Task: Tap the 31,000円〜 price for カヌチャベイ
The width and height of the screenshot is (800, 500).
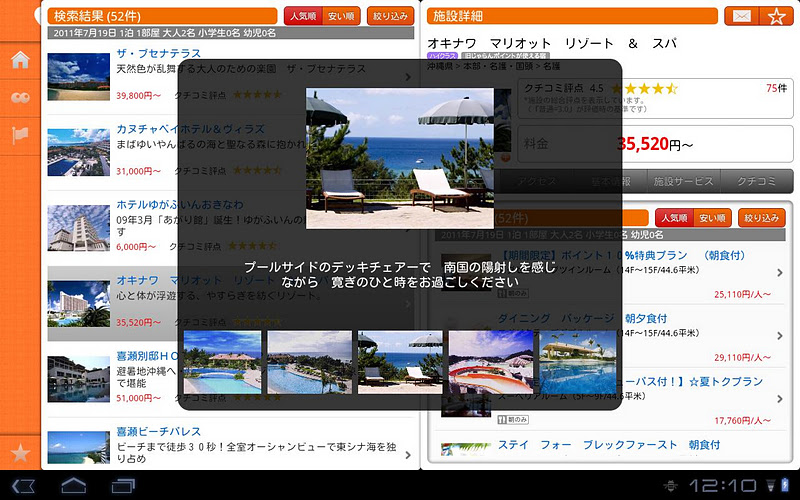Action: [x=138, y=171]
